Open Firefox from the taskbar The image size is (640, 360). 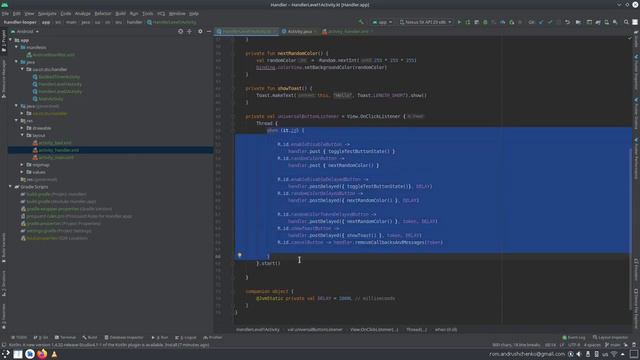(42, 354)
